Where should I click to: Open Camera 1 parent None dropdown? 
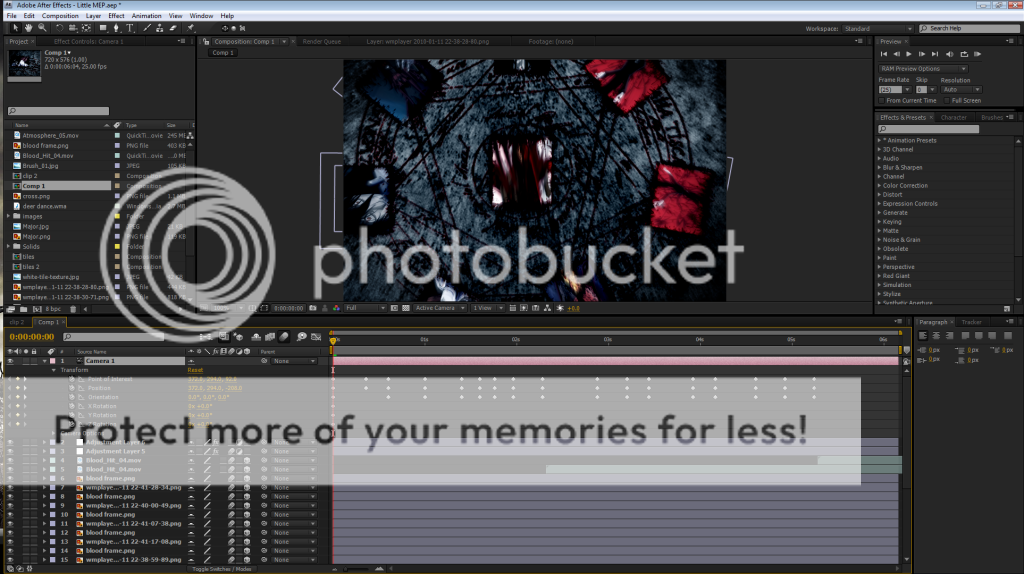[x=294, y=361]
